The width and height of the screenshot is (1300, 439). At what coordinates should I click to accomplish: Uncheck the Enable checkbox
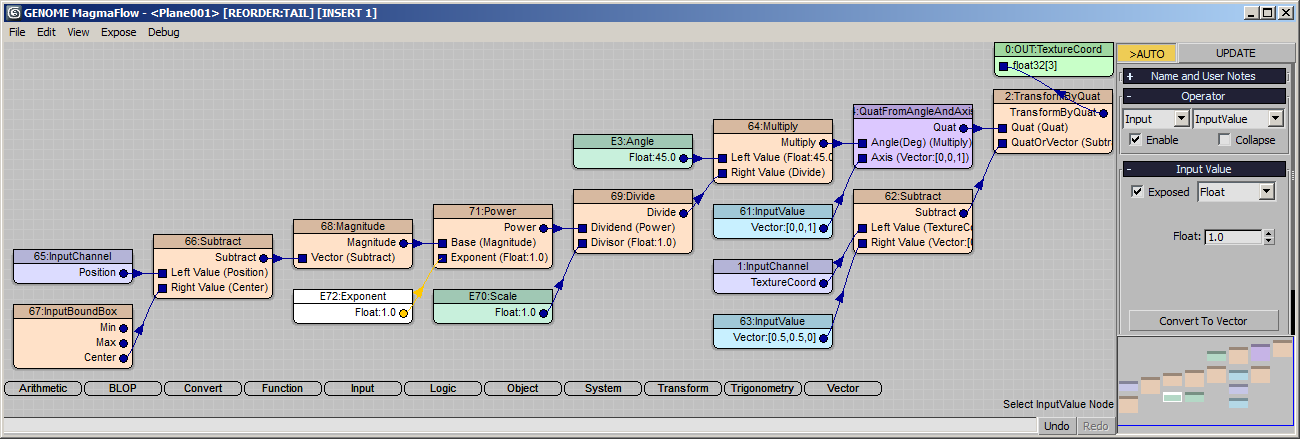coord(1135,140)
